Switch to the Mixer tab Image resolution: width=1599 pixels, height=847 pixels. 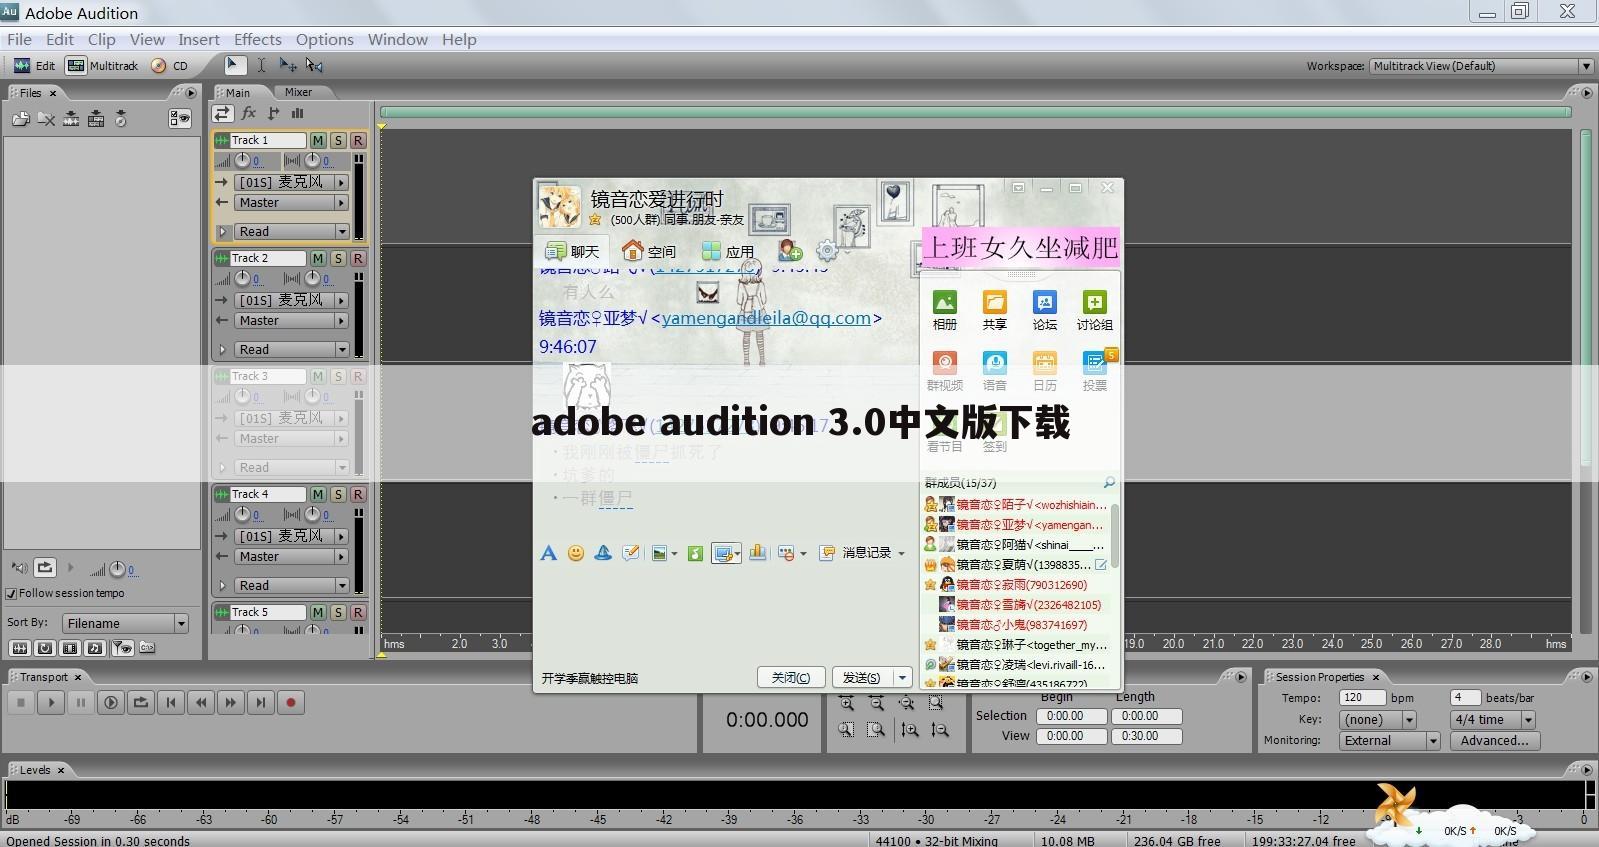point(298,92)
